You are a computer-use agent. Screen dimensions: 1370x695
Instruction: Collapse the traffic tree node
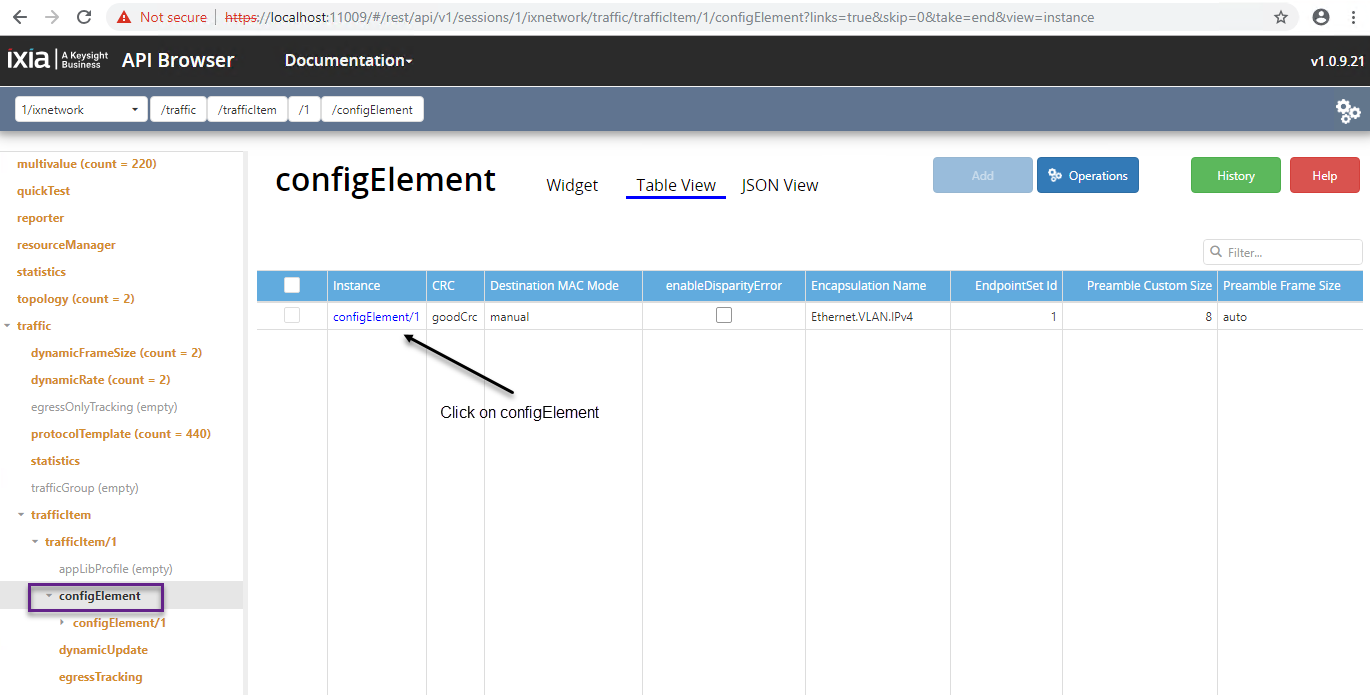[9, 326]
